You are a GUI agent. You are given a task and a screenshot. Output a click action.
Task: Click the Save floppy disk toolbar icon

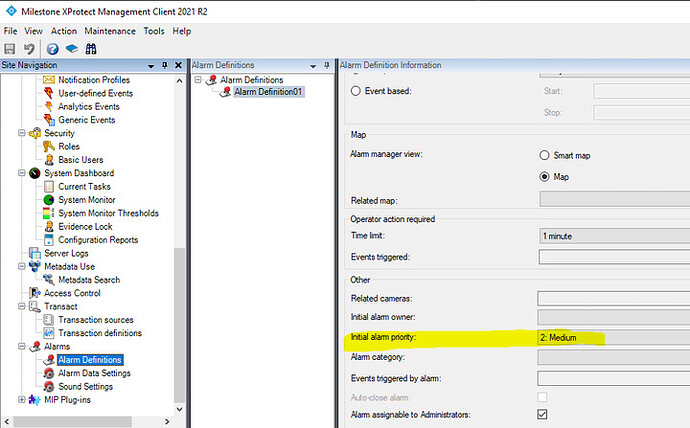click(x=9, y=49)
